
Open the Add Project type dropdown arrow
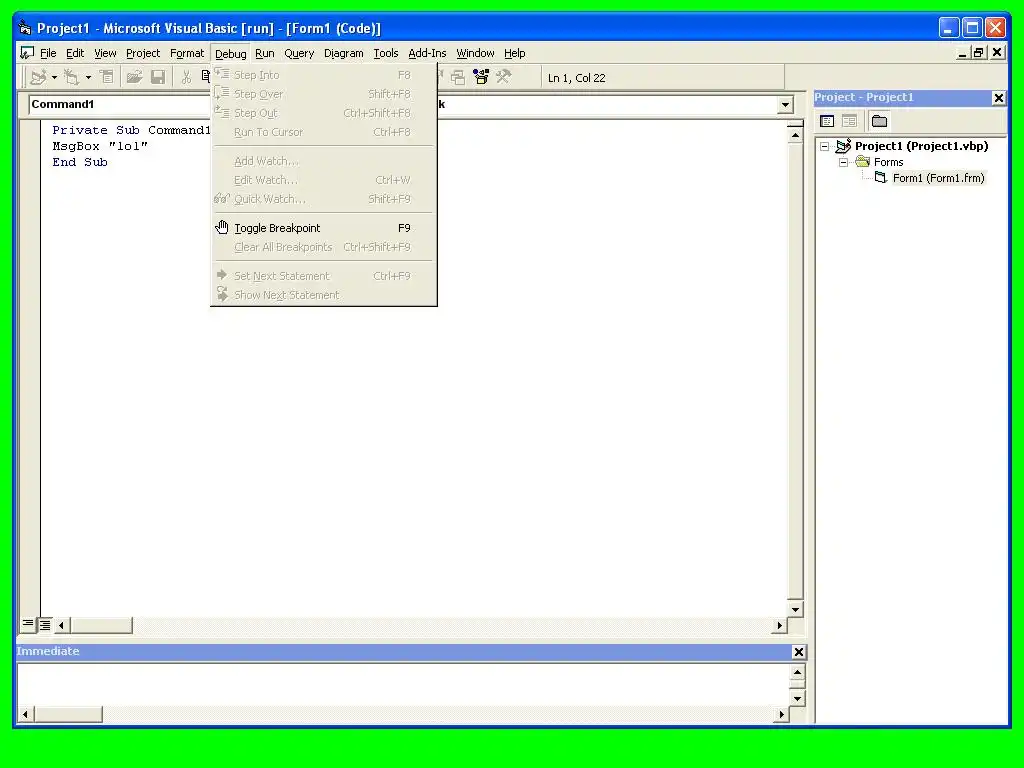tap(54, 77)
